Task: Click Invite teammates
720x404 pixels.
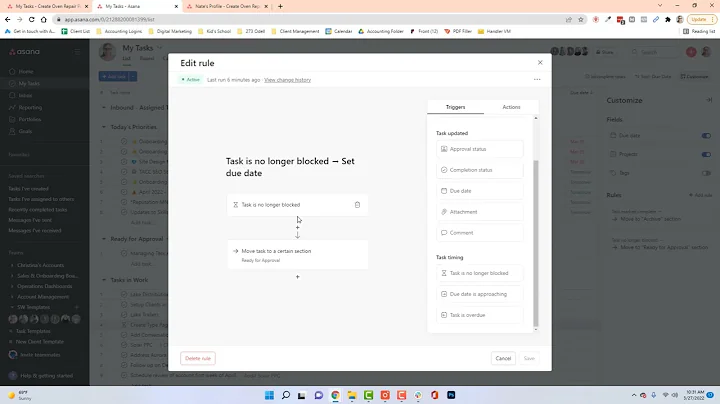Action: 35,355
